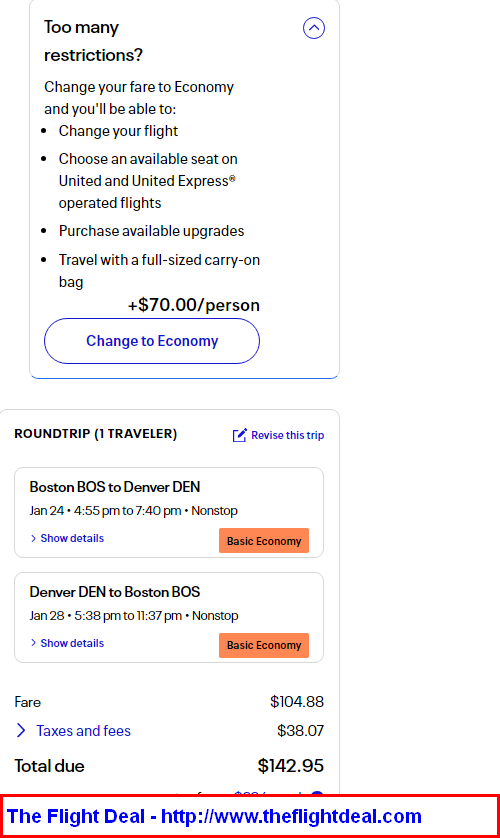Select the Boston BOS to Denver DEN card

click(x=169, y=513)
